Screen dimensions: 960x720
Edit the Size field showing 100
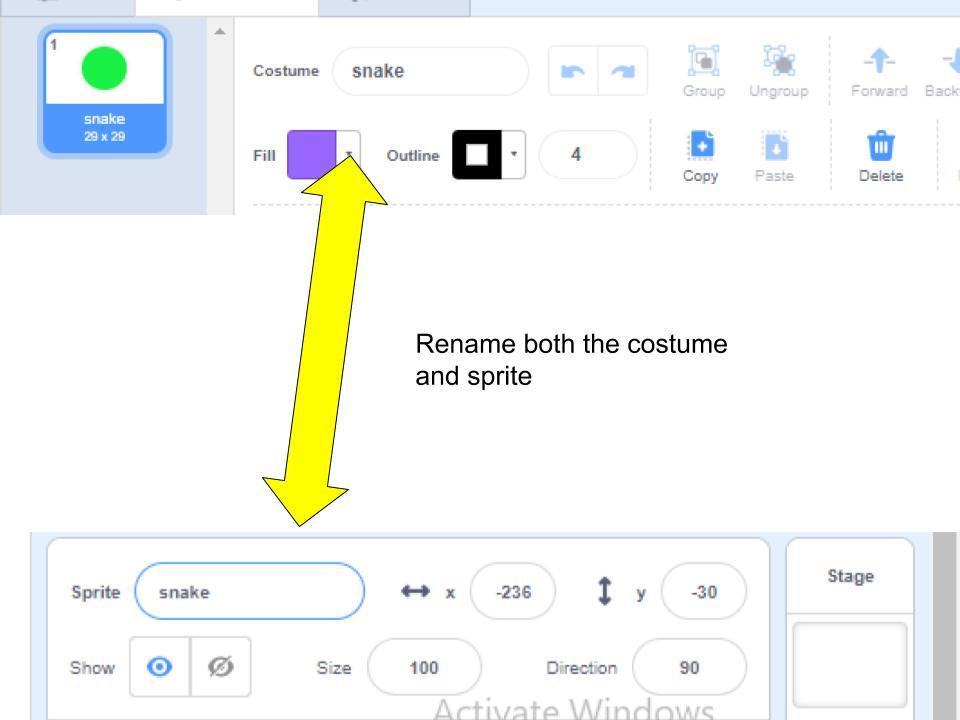click(424, 667)
